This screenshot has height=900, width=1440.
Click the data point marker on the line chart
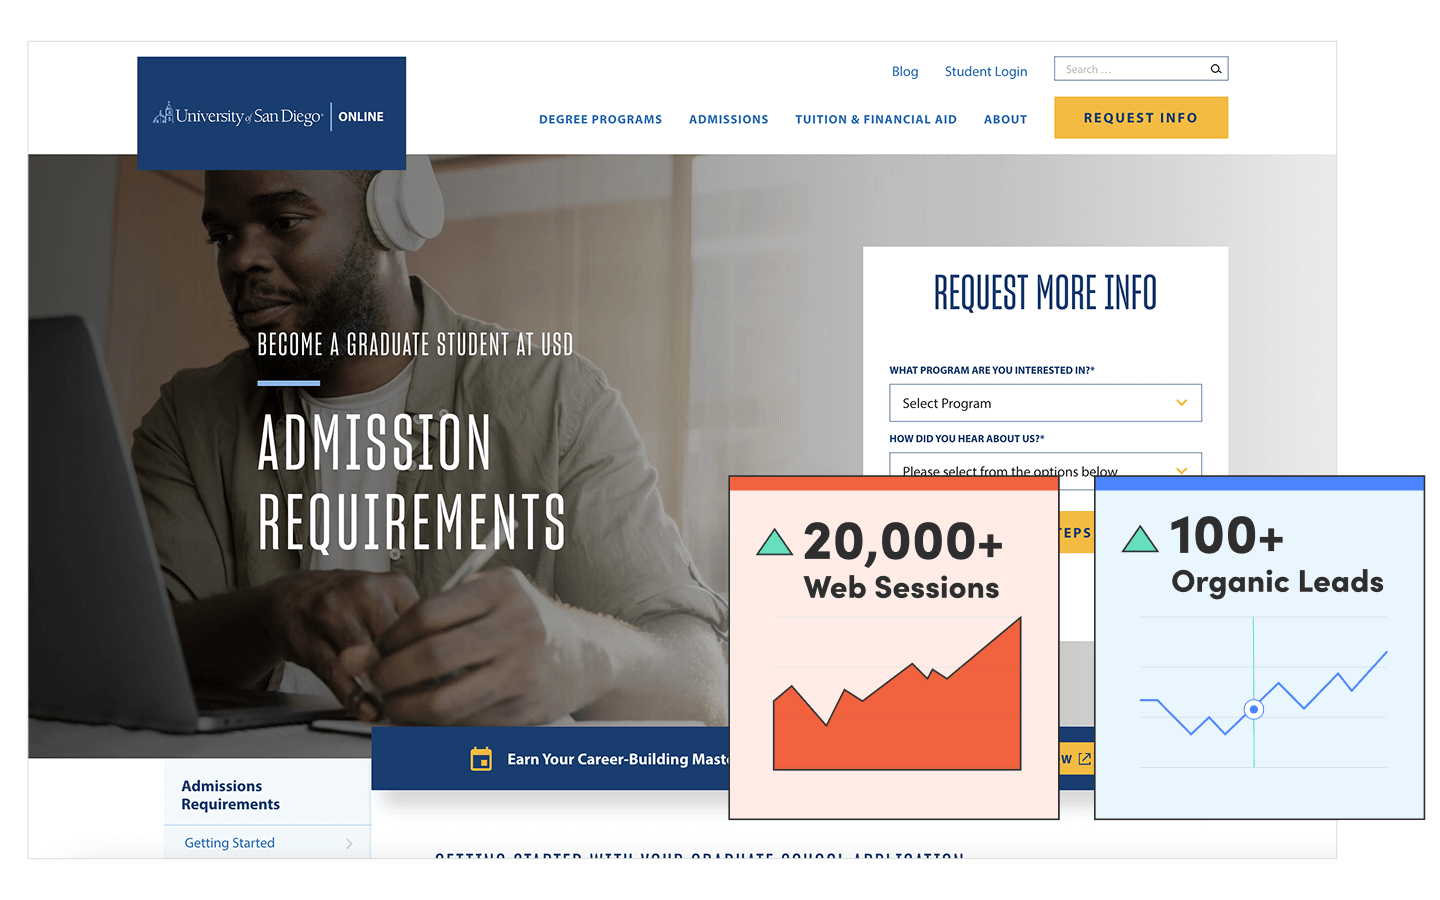(x=1253, y=709)
